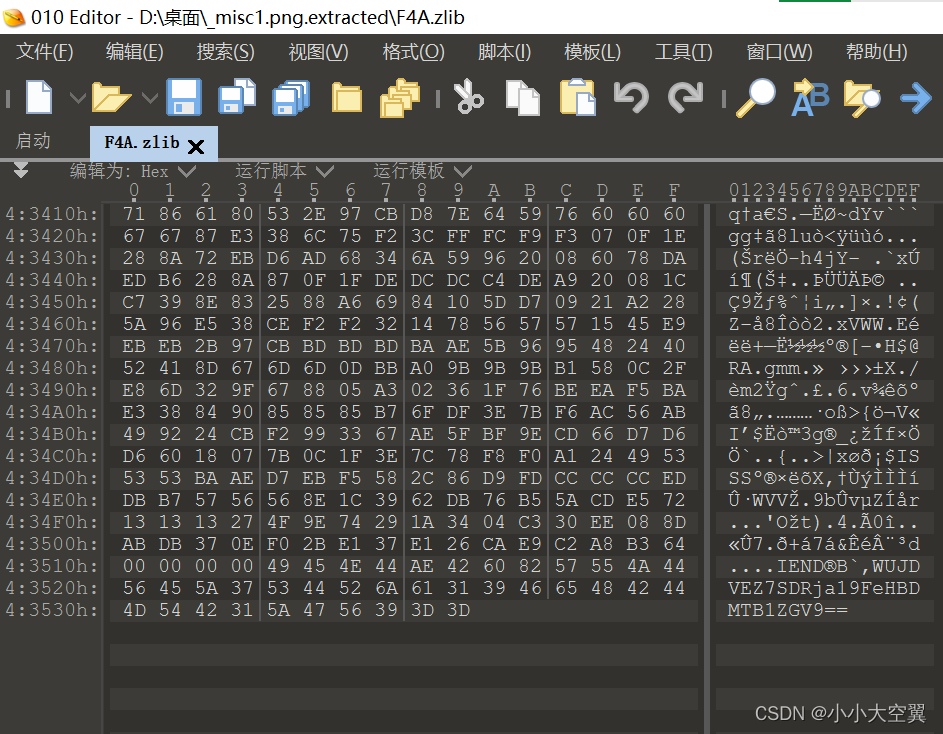The width and height of the screenshot is (943, 734).
Task: Open the 帮助(H) menu
Action: coord(876,52)
